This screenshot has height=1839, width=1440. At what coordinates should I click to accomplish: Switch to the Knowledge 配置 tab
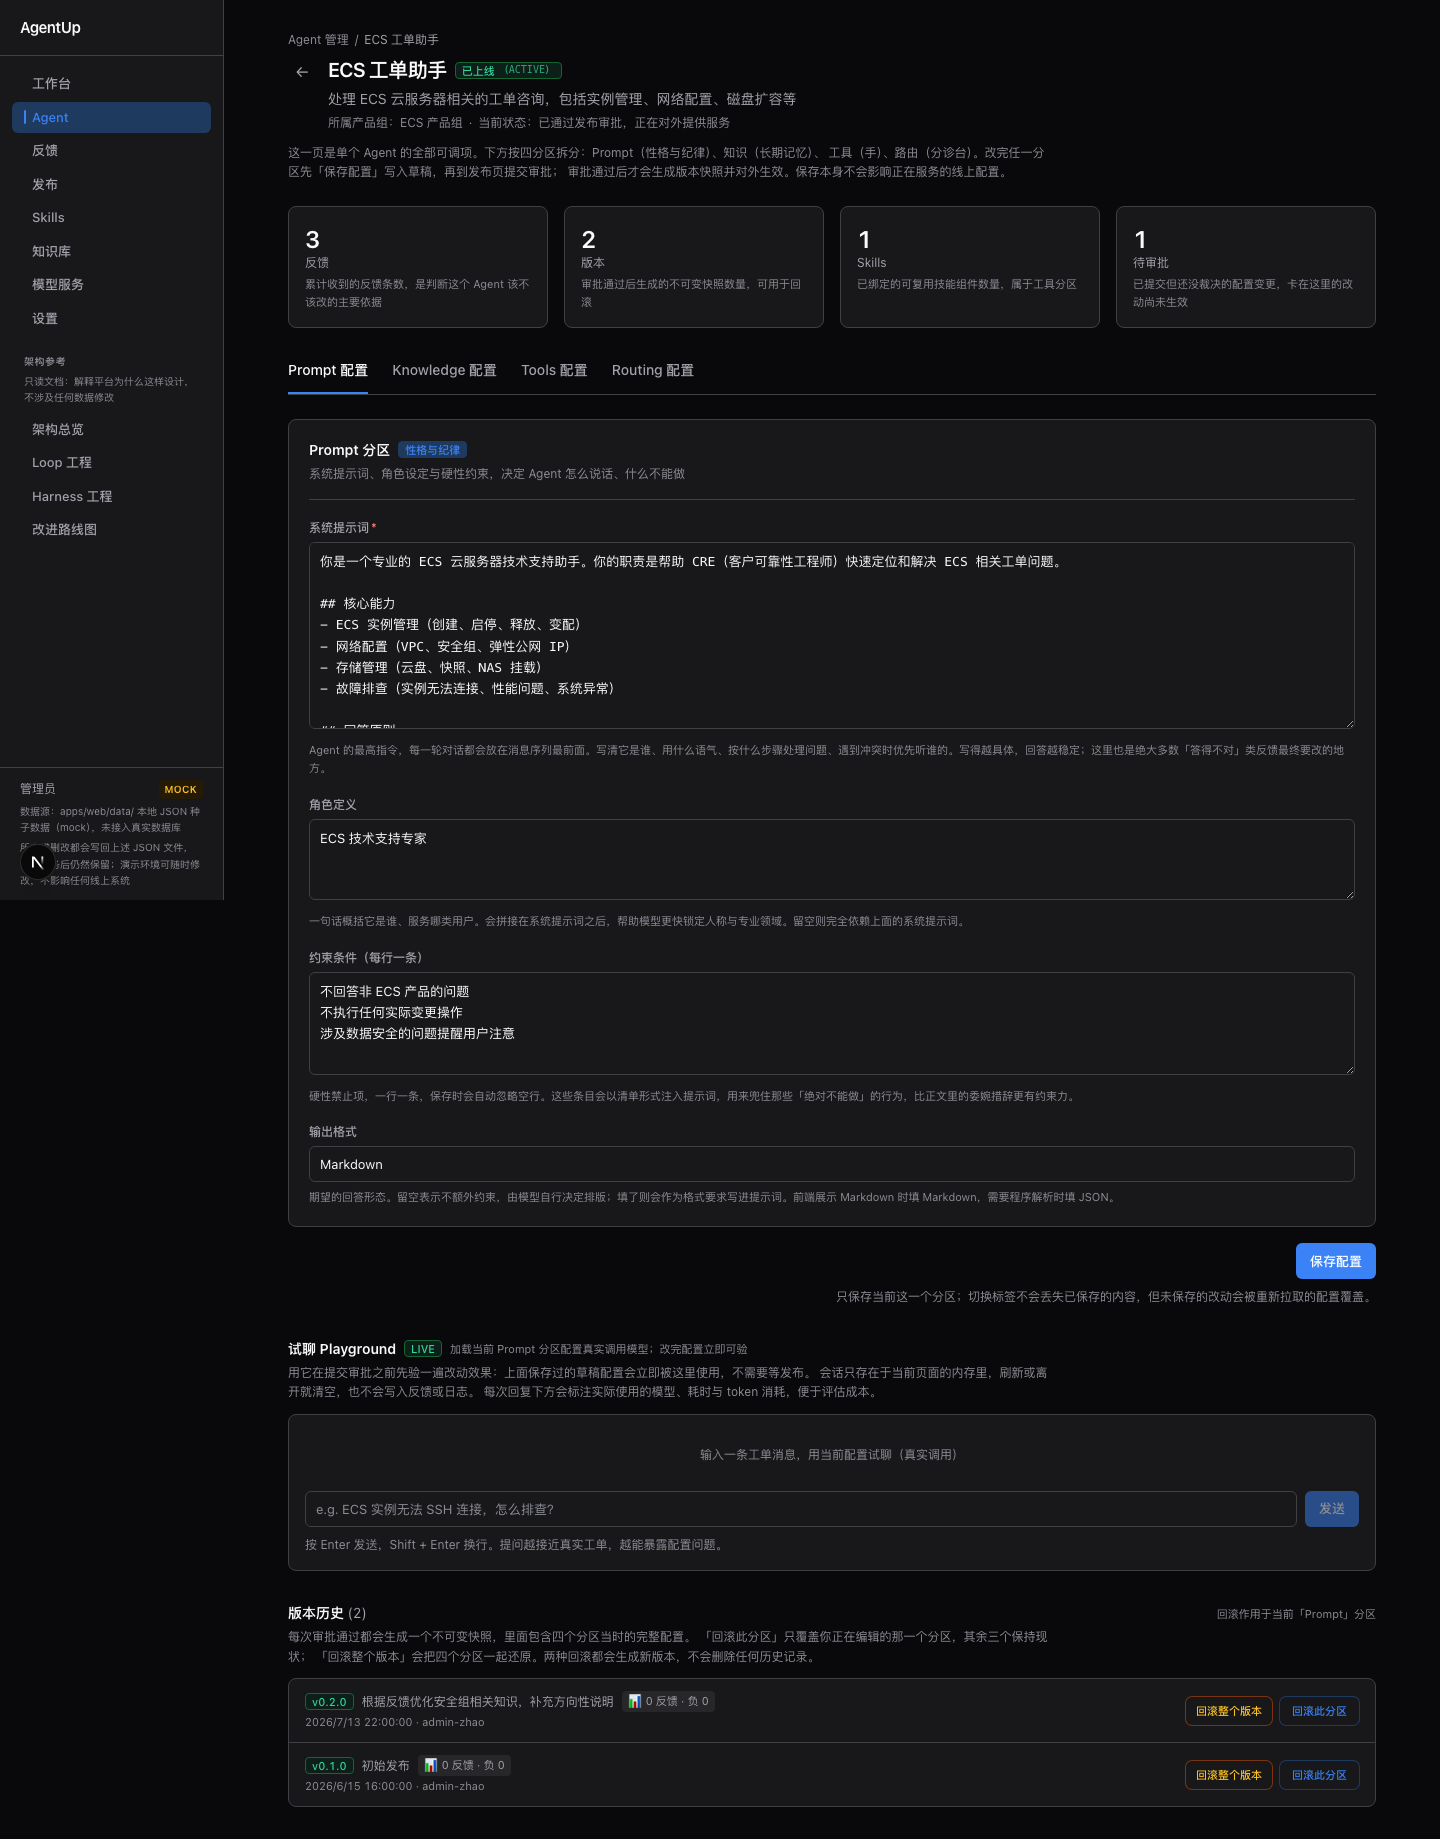tap(444, 370)
